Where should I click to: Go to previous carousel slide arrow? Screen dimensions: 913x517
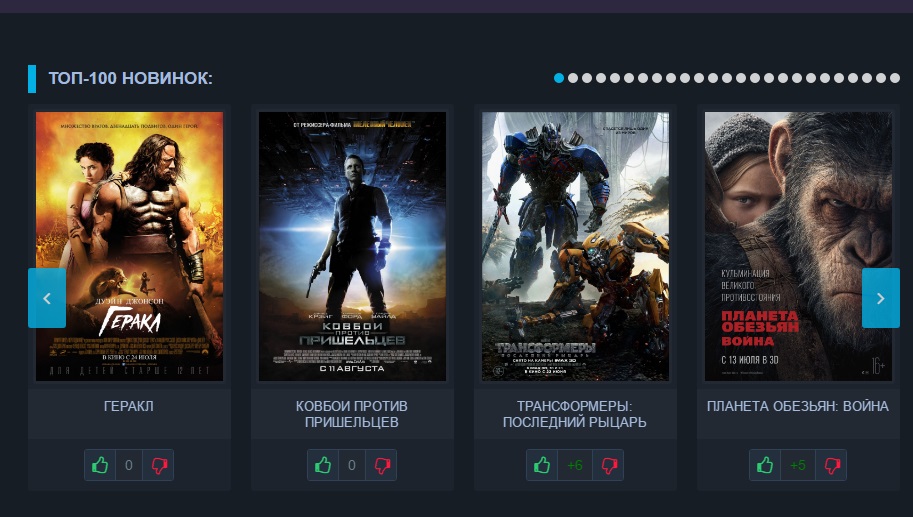coord(47,298)
